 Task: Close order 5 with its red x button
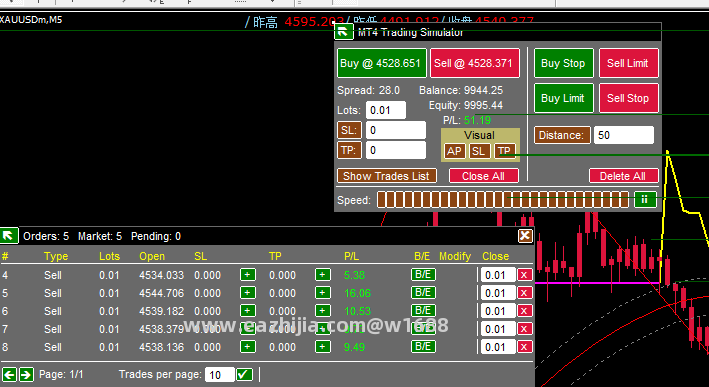click(x=525, y=293)
